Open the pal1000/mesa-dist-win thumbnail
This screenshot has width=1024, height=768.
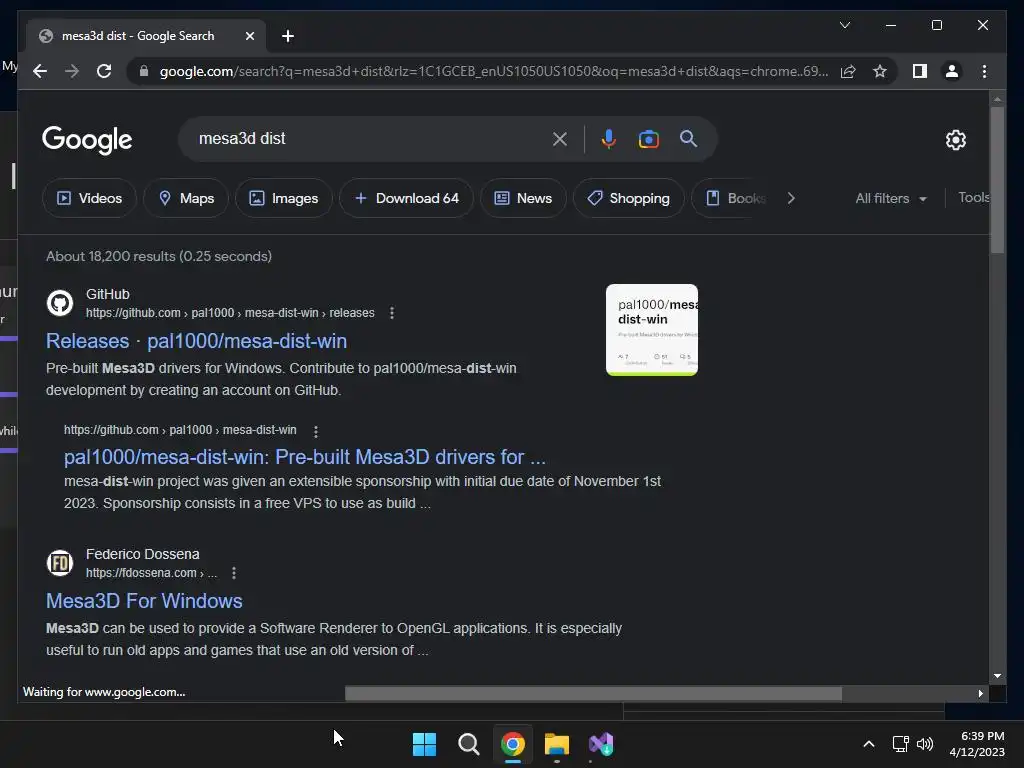[x=652, y=330]
